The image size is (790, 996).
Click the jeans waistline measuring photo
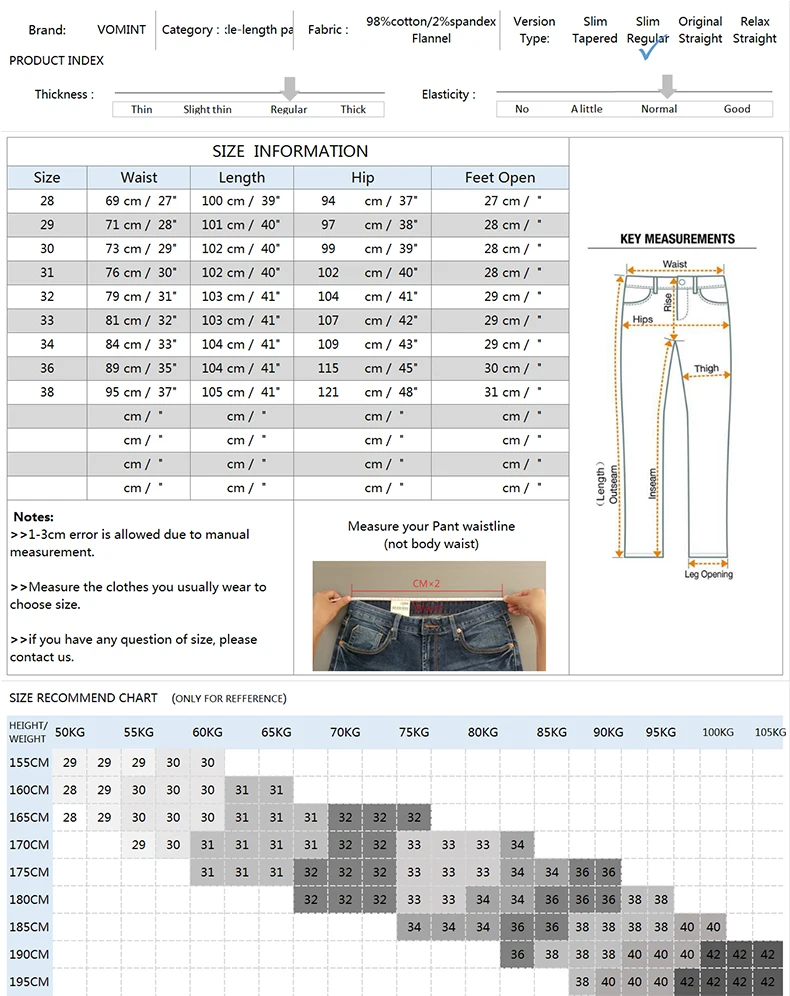pyautogui.click(x=429, y=616)
